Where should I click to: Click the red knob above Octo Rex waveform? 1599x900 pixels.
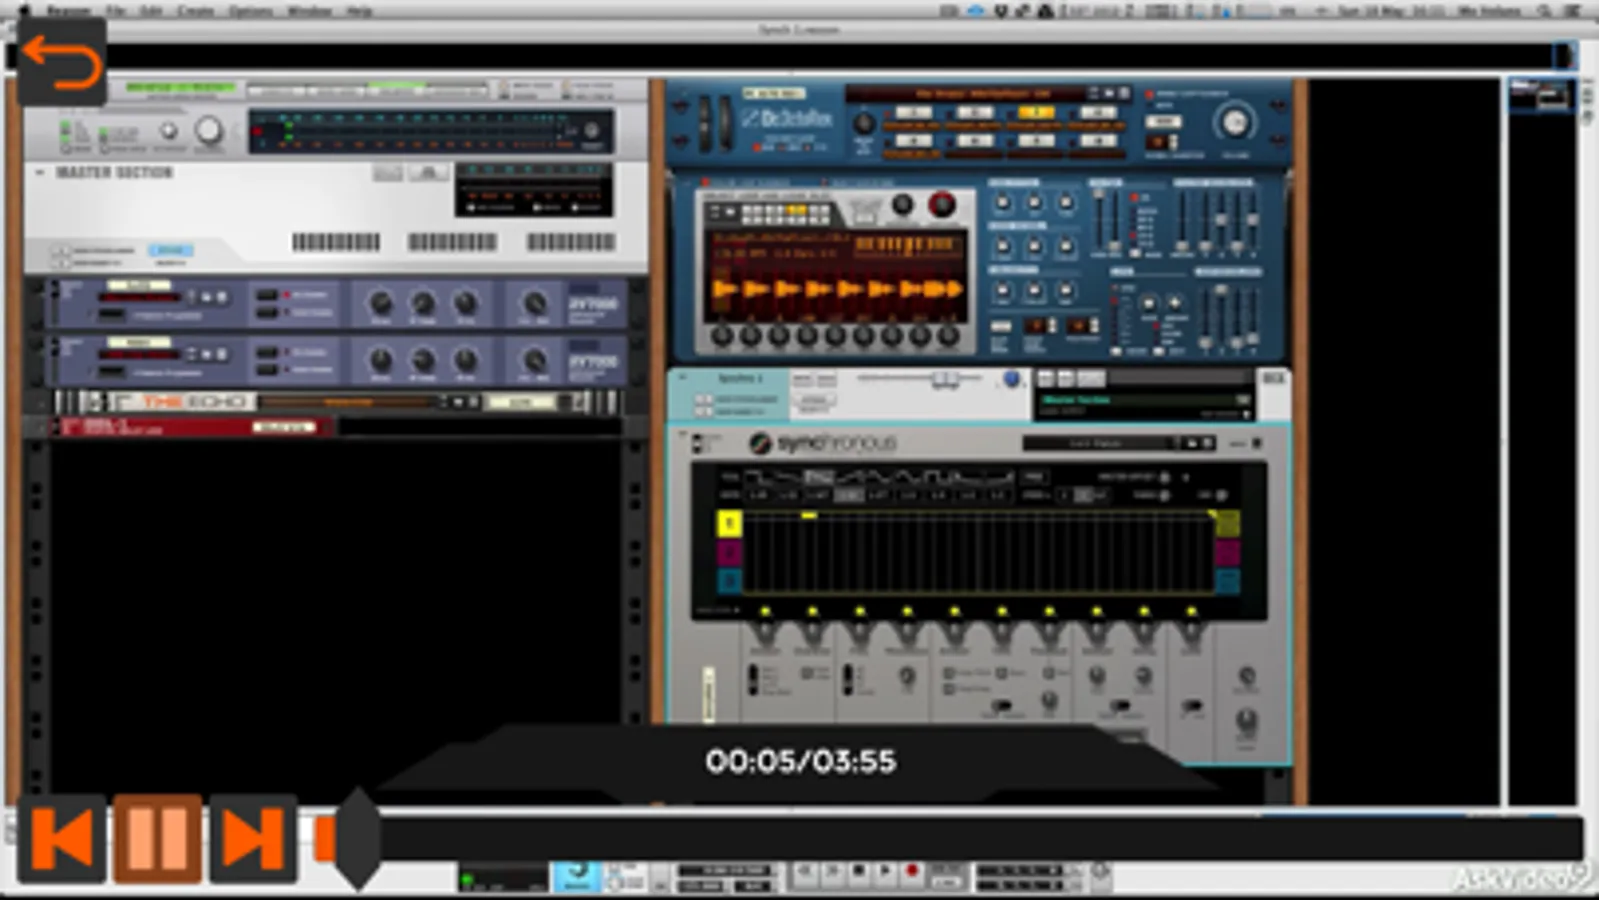pos(941,204)
